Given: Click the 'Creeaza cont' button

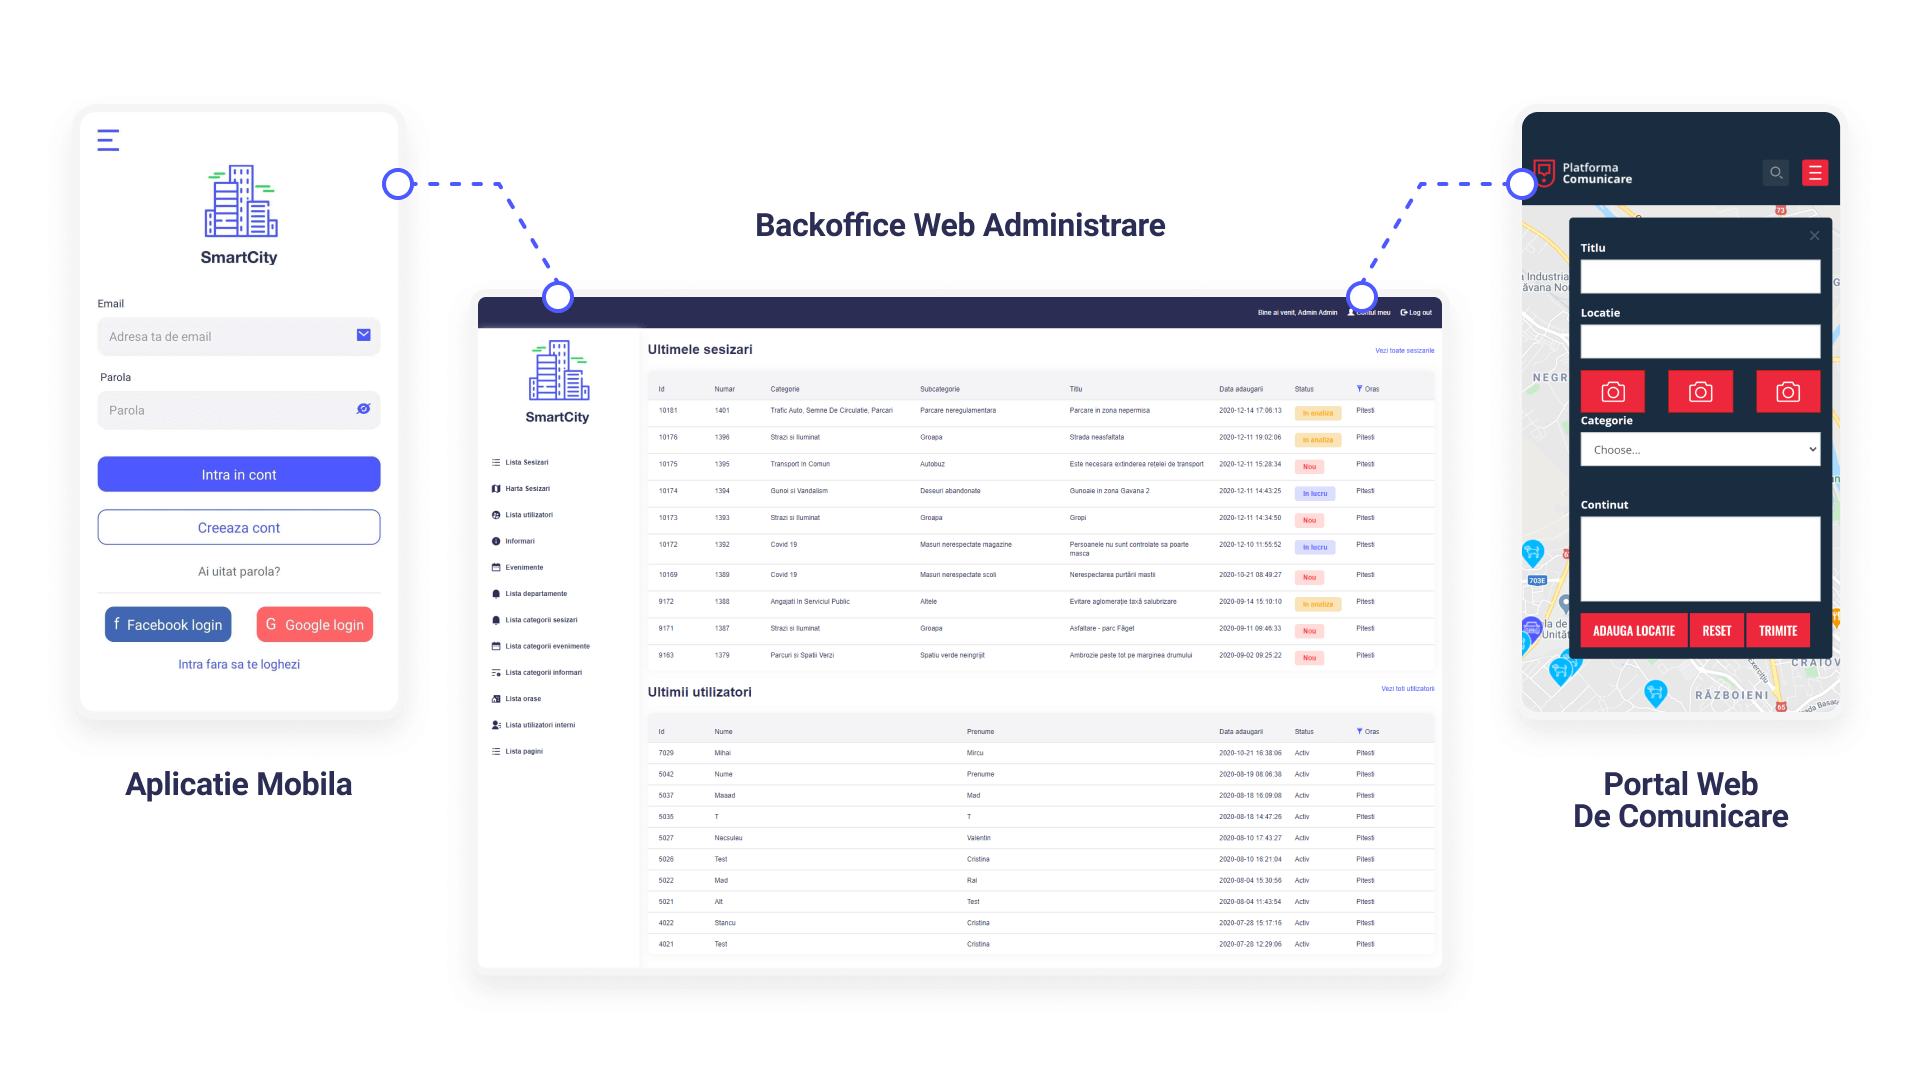Looking at the screenshot, I should pos(239,527).
